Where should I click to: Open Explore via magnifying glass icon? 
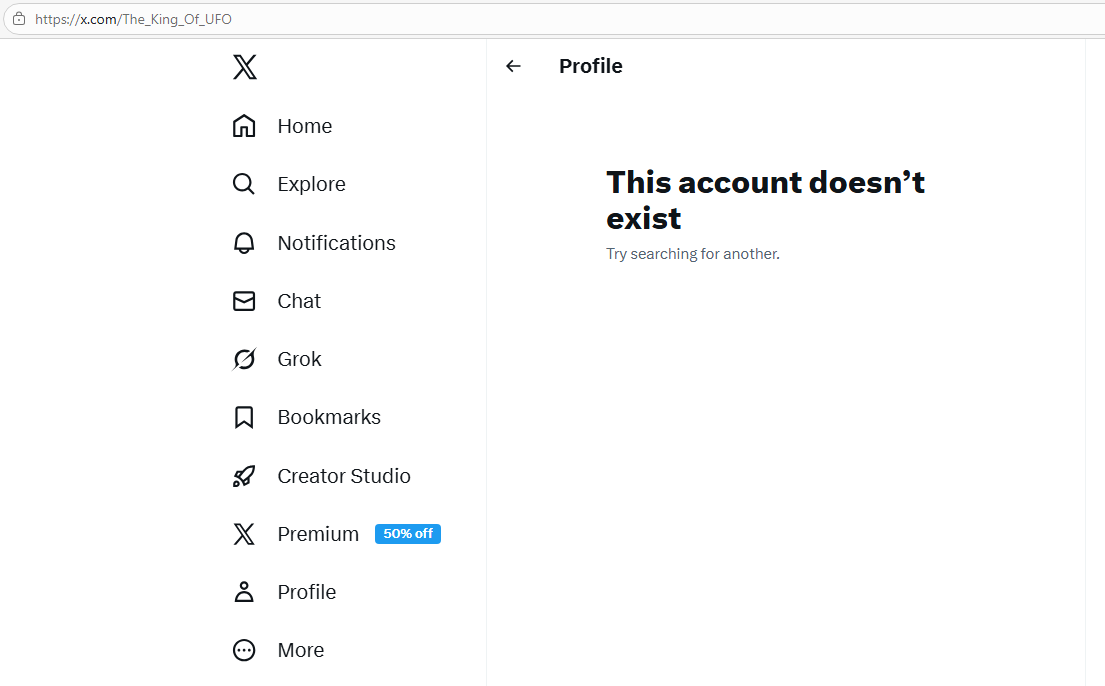[x=244, y=184]
